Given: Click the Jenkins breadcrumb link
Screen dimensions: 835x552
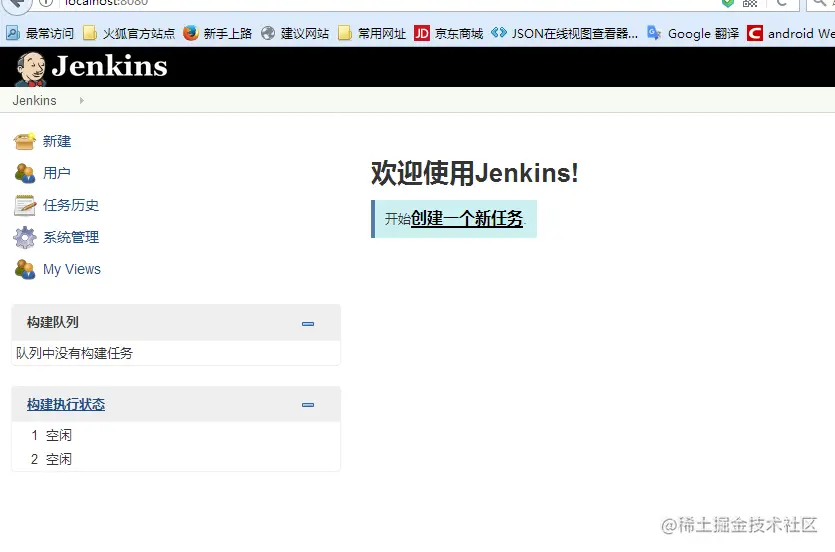Looking at the screenshot, I should tap(35, 101).
